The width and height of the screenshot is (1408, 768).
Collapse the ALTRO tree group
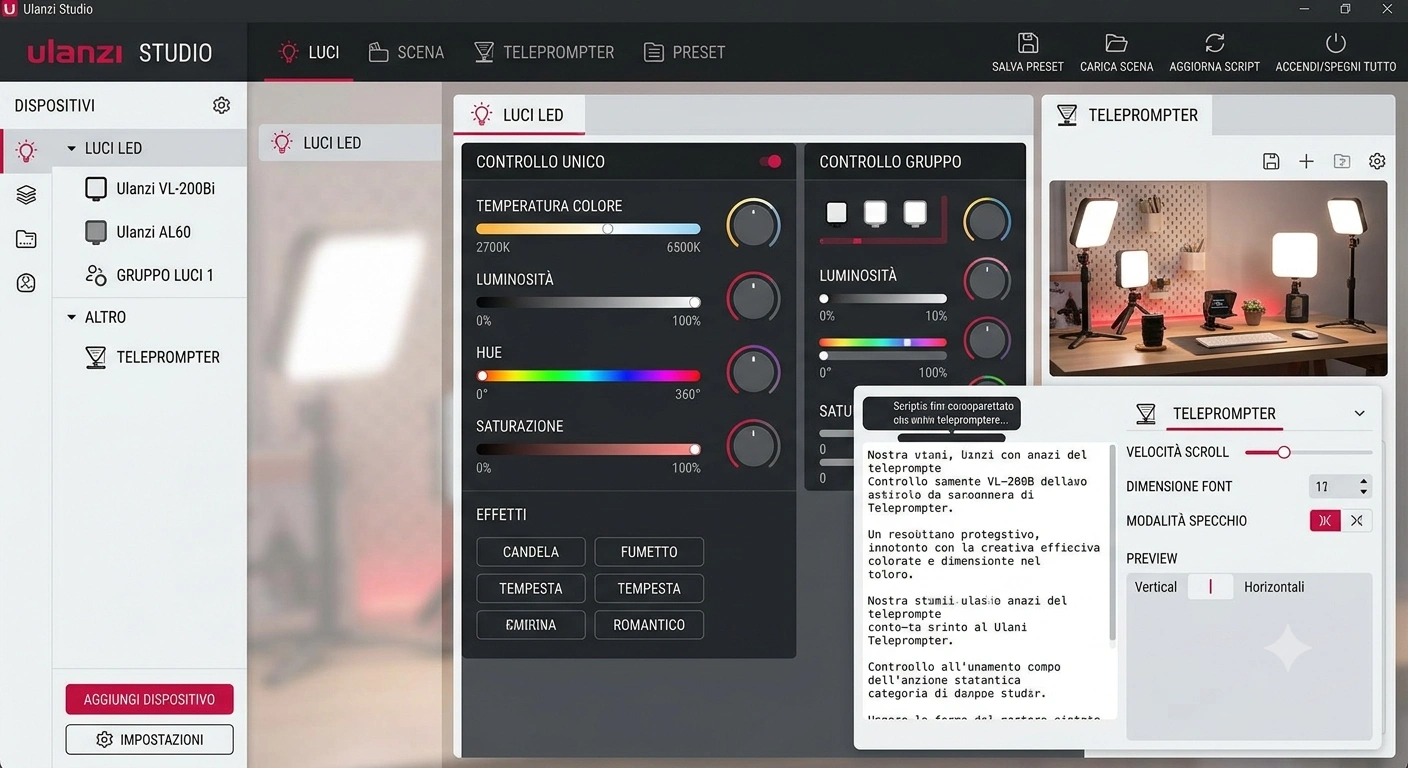(71, 317)
